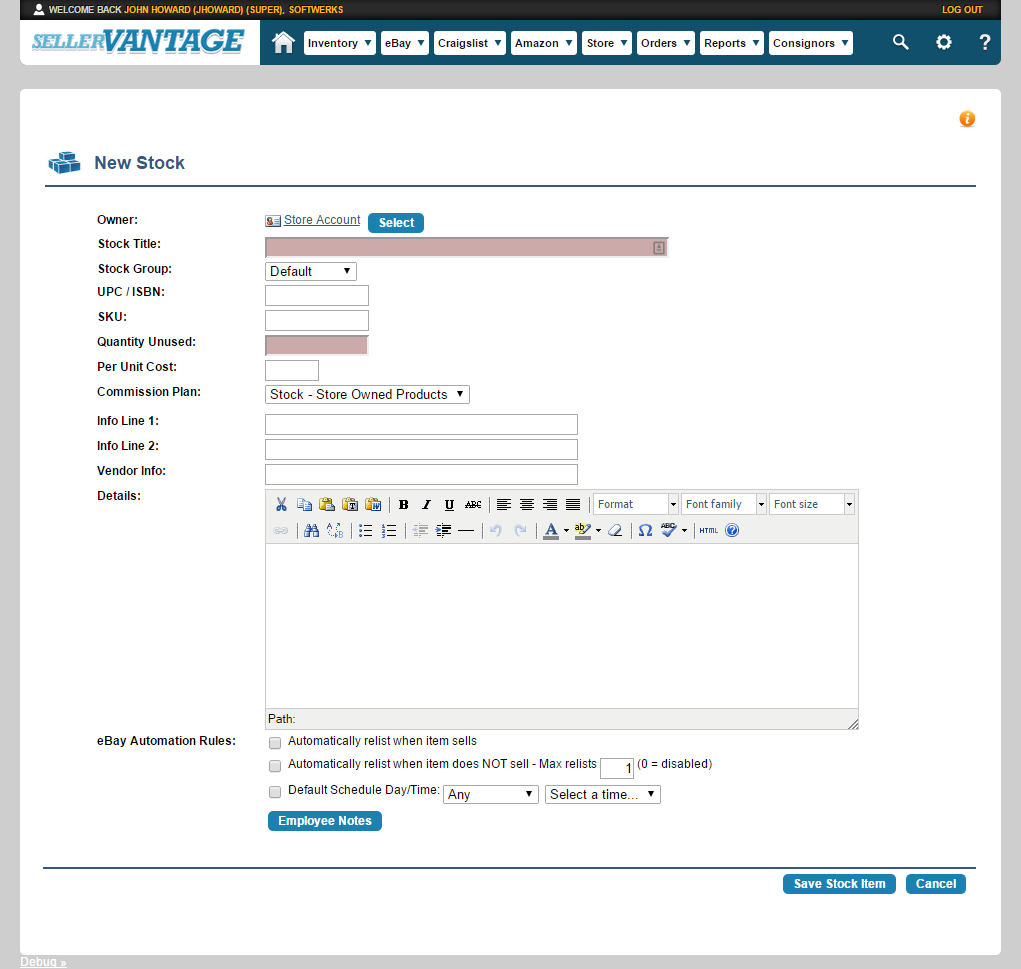Click the cut scissors icon
This screenshot has width=1021, height=969.
click(x=281, y=505)
